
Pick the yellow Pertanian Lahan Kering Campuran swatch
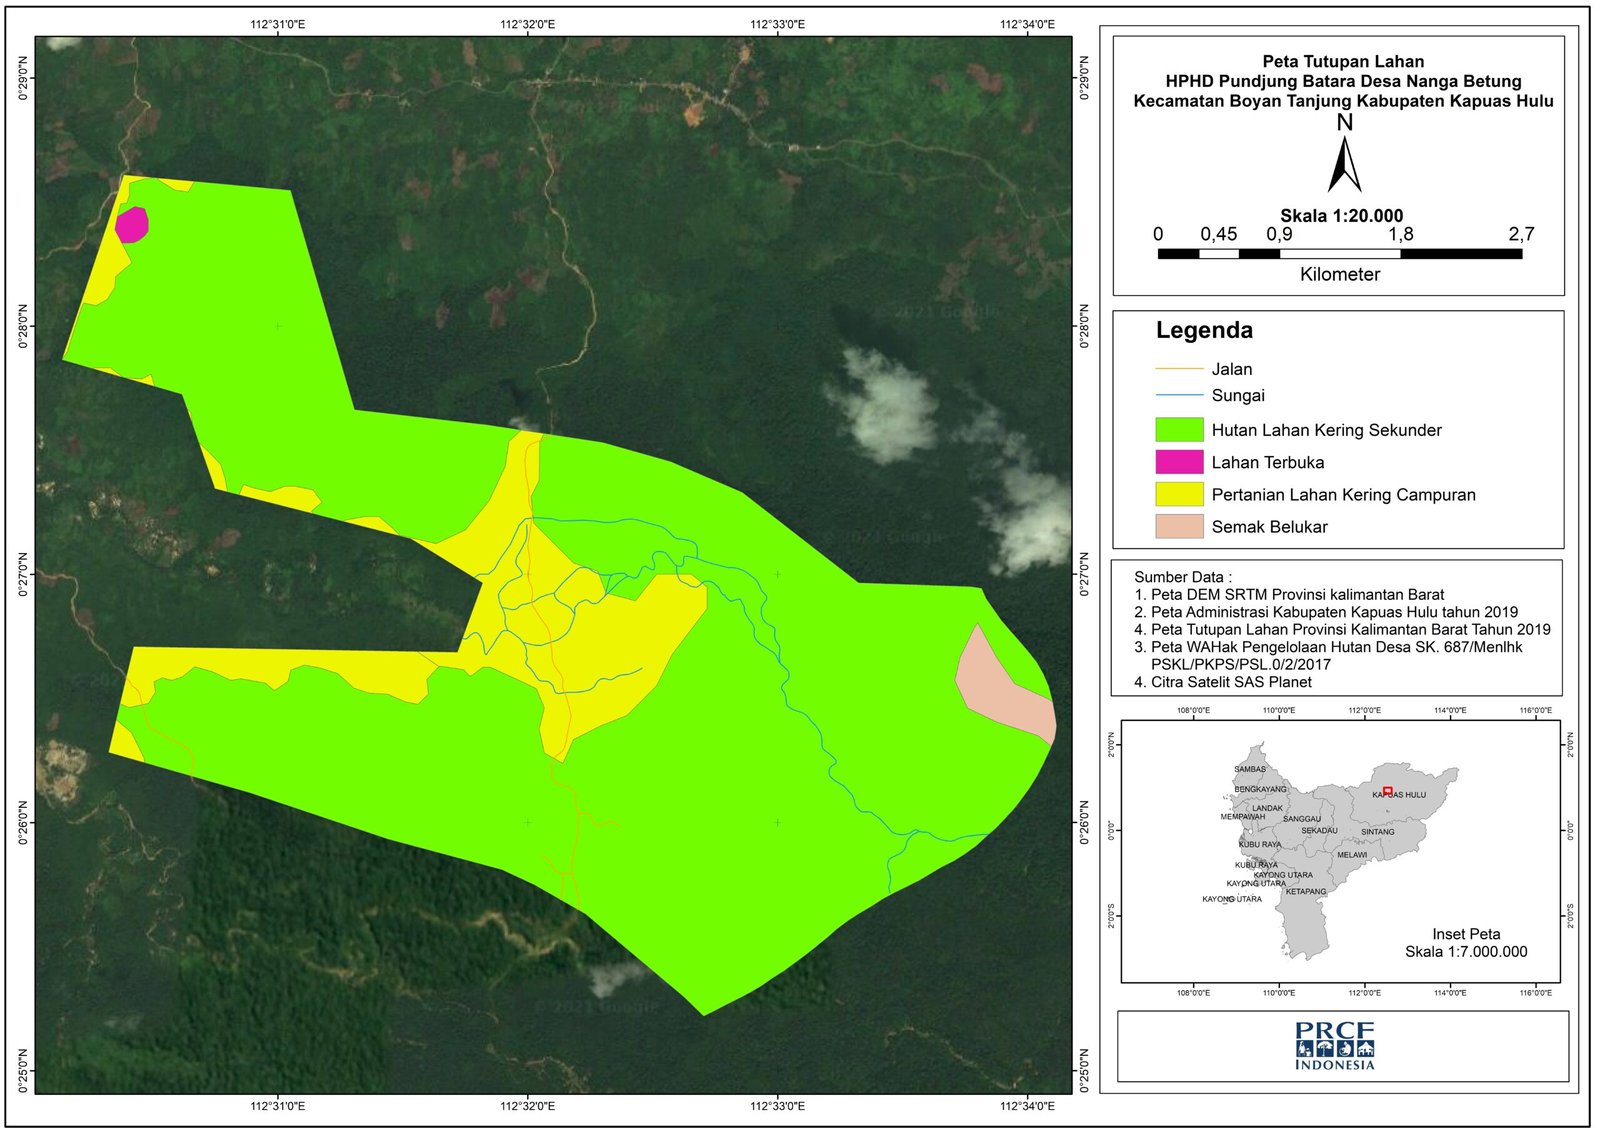[1179, 494]
